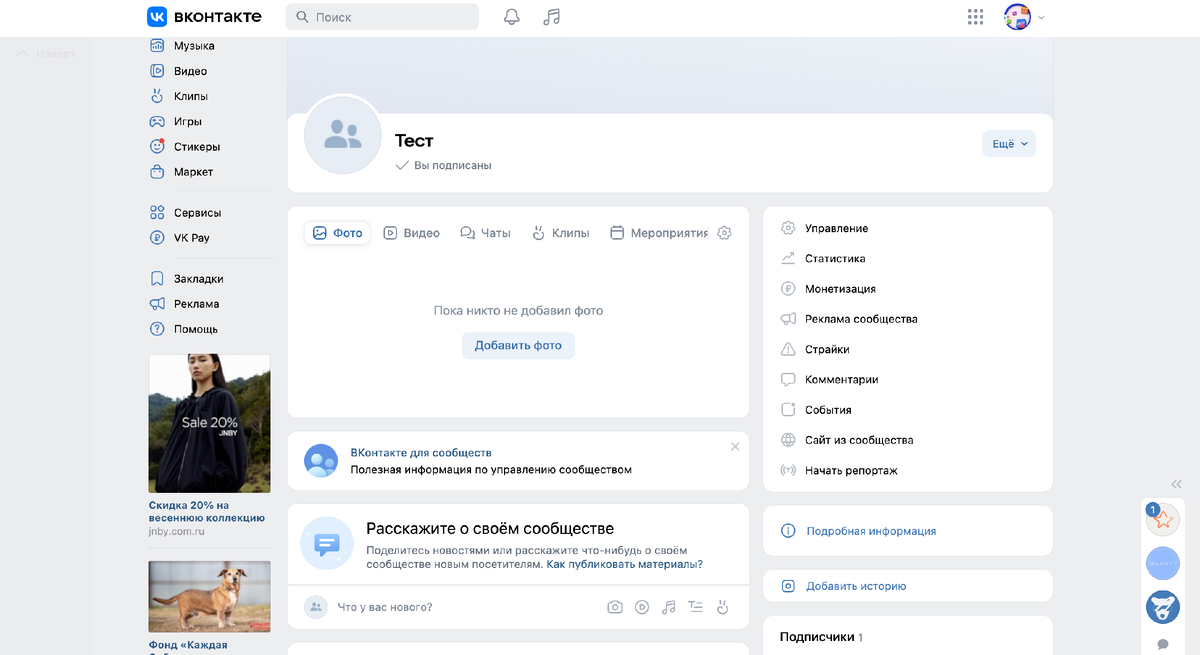Open the sticker picker in the post composer

(x=722, y=606)
